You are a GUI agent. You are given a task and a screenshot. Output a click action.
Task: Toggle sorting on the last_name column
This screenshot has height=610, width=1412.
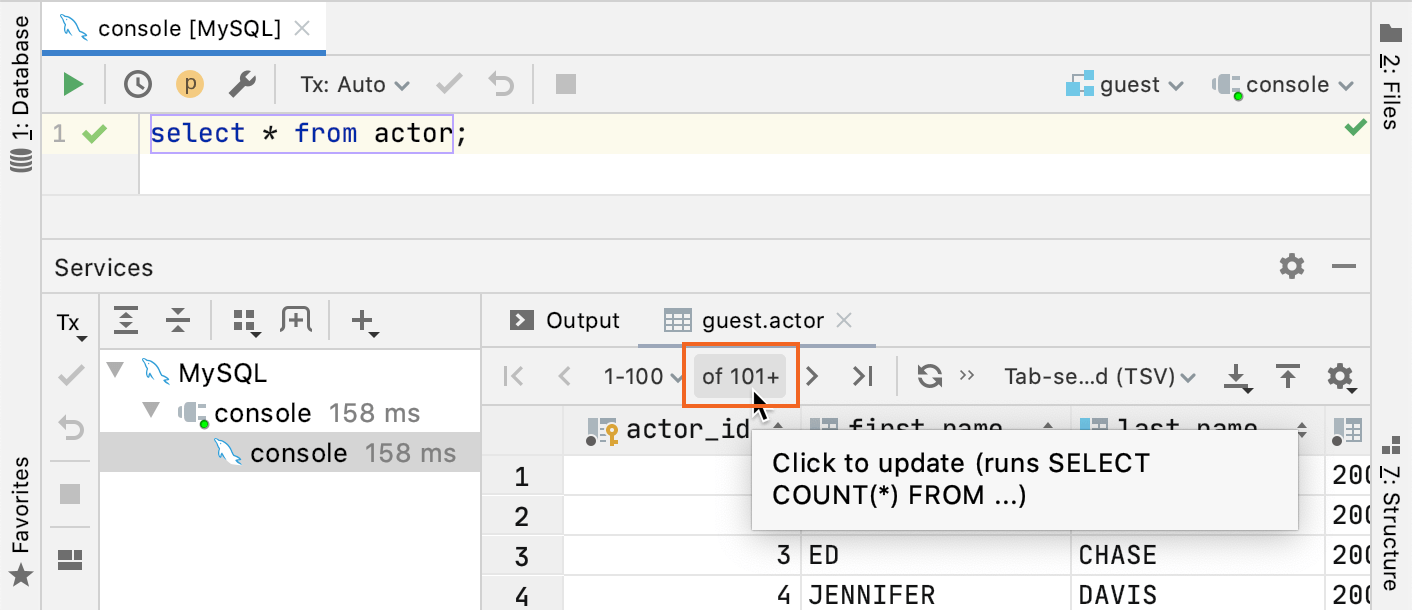point(1302,429)
